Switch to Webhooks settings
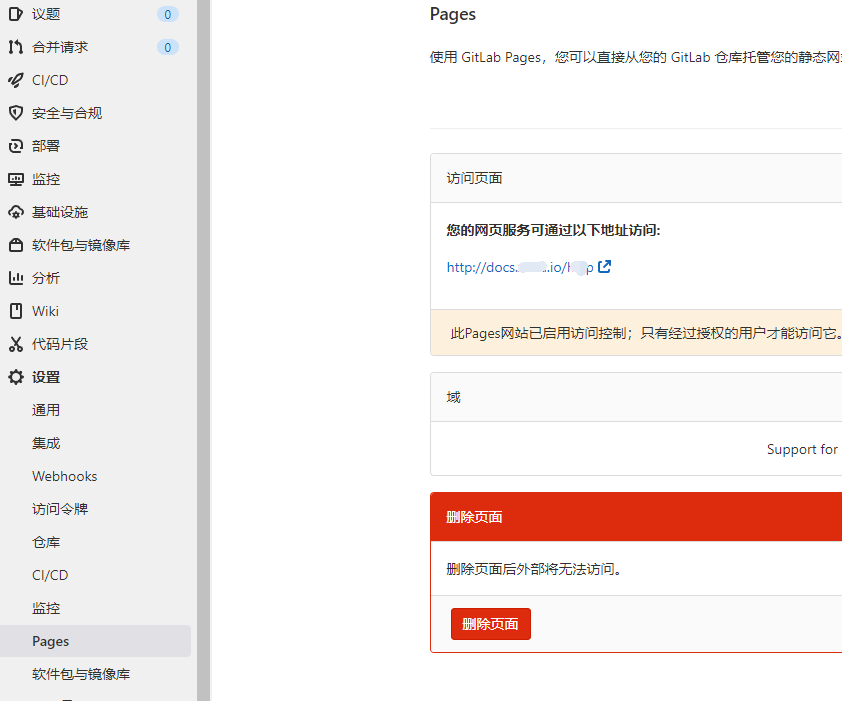The width and height of the screenshot is (842, 701). pyautogui.click(x=64, y=476)
